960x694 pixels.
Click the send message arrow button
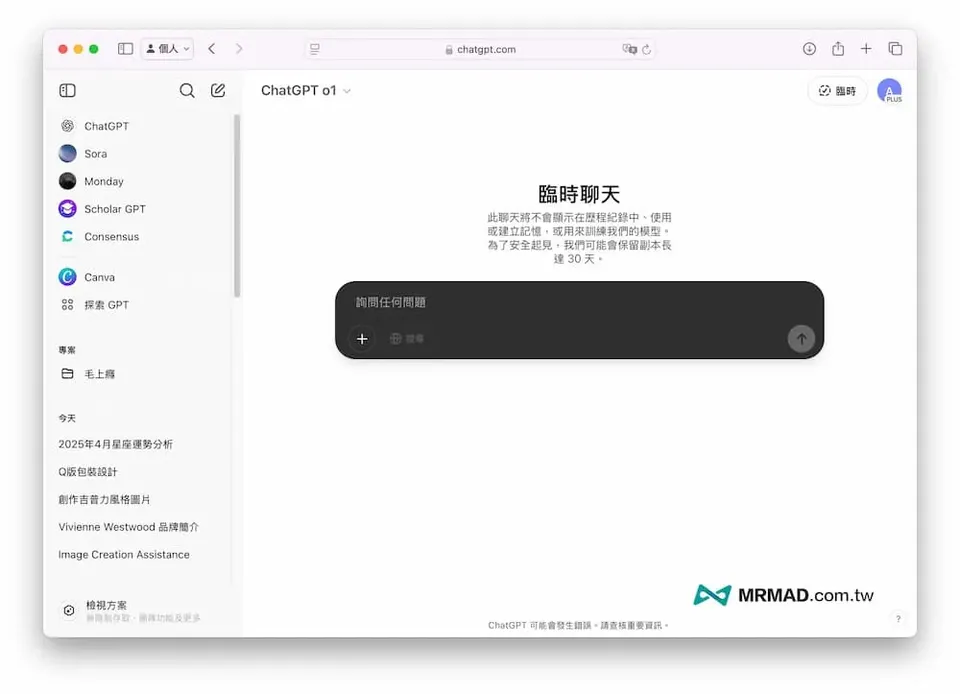[x=801, y=338]
